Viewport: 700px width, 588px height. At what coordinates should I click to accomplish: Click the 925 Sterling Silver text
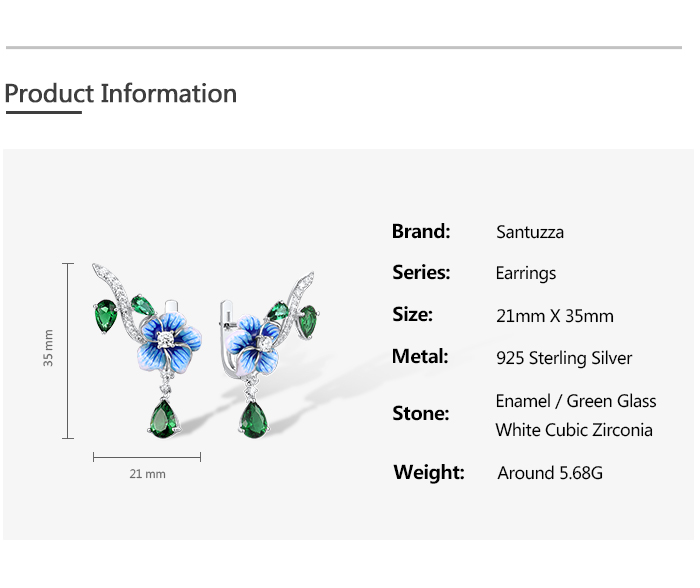point(564,358)
